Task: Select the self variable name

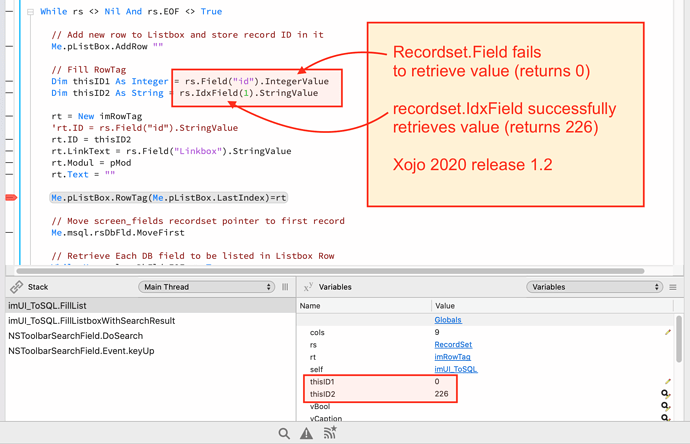Action: point(316,369)
